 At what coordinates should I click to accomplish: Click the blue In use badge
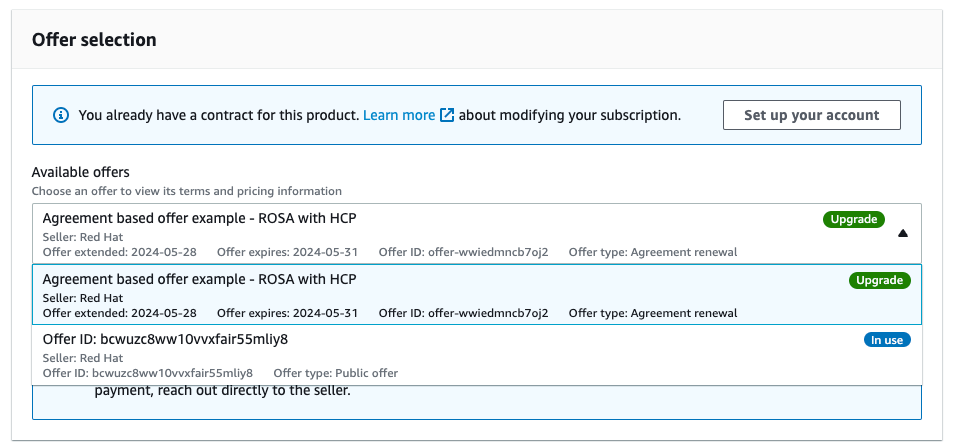(x=886, y=340)
